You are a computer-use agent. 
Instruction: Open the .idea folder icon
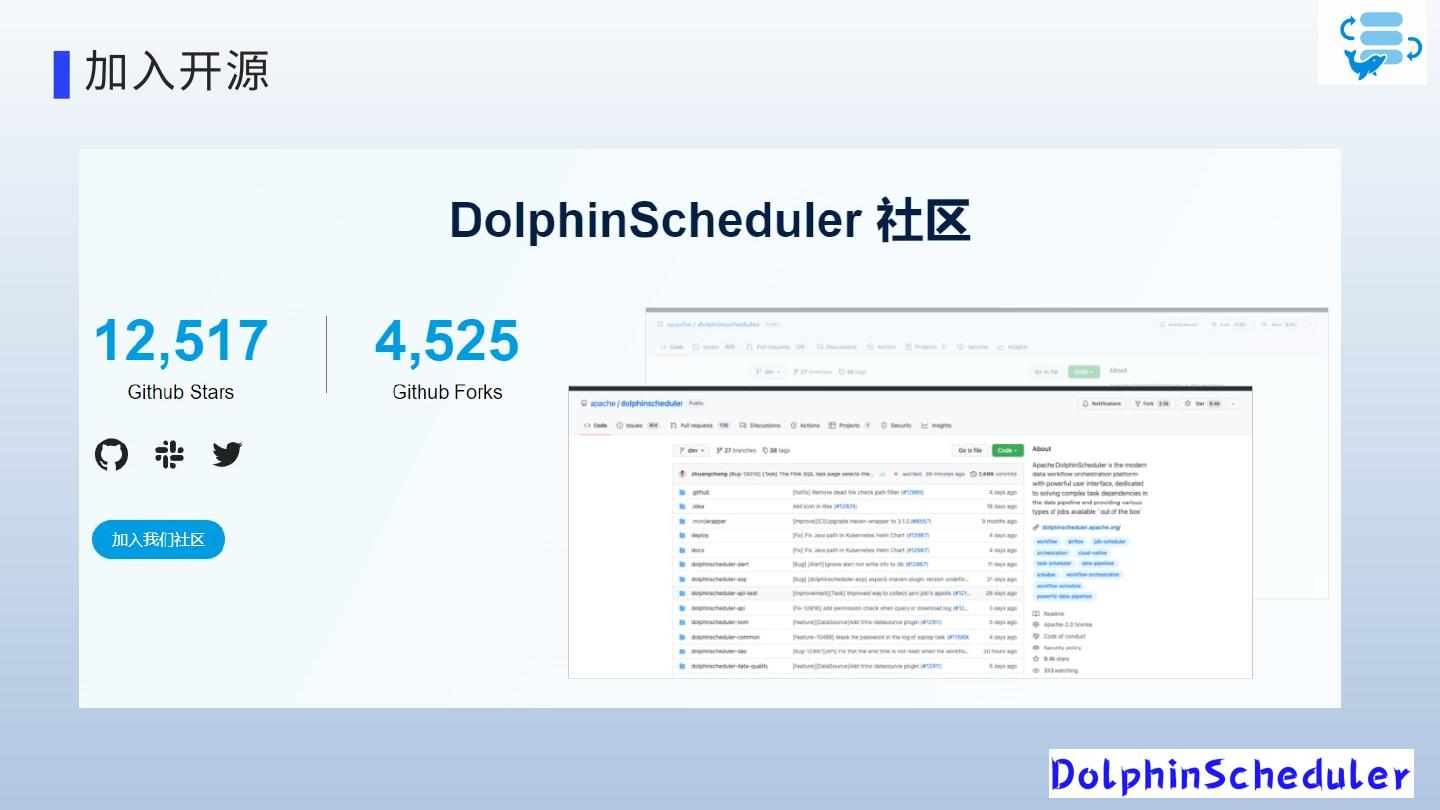point(682,507)
